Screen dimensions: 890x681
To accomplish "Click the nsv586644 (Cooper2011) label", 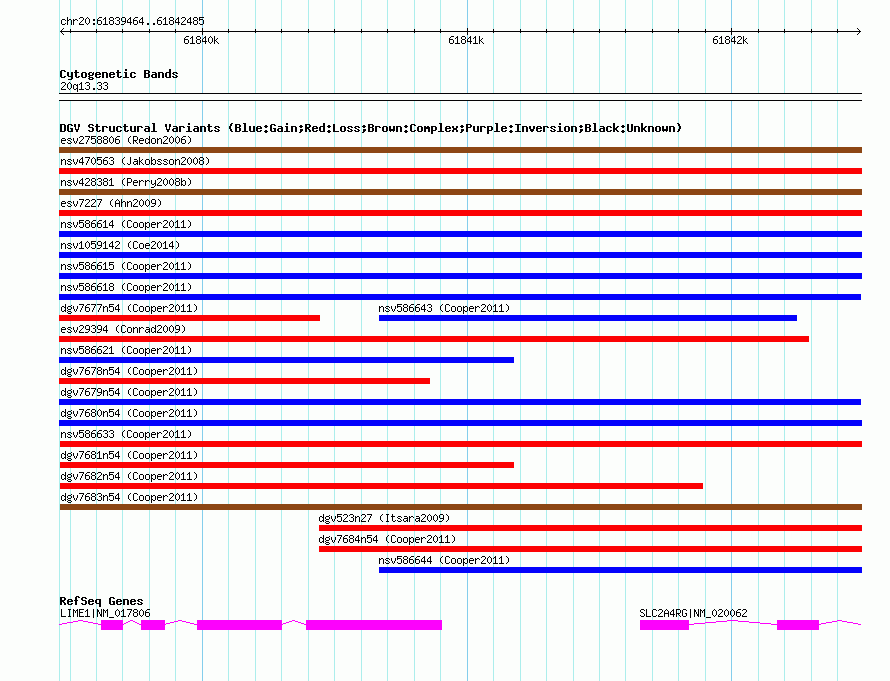I will point(444,560).
